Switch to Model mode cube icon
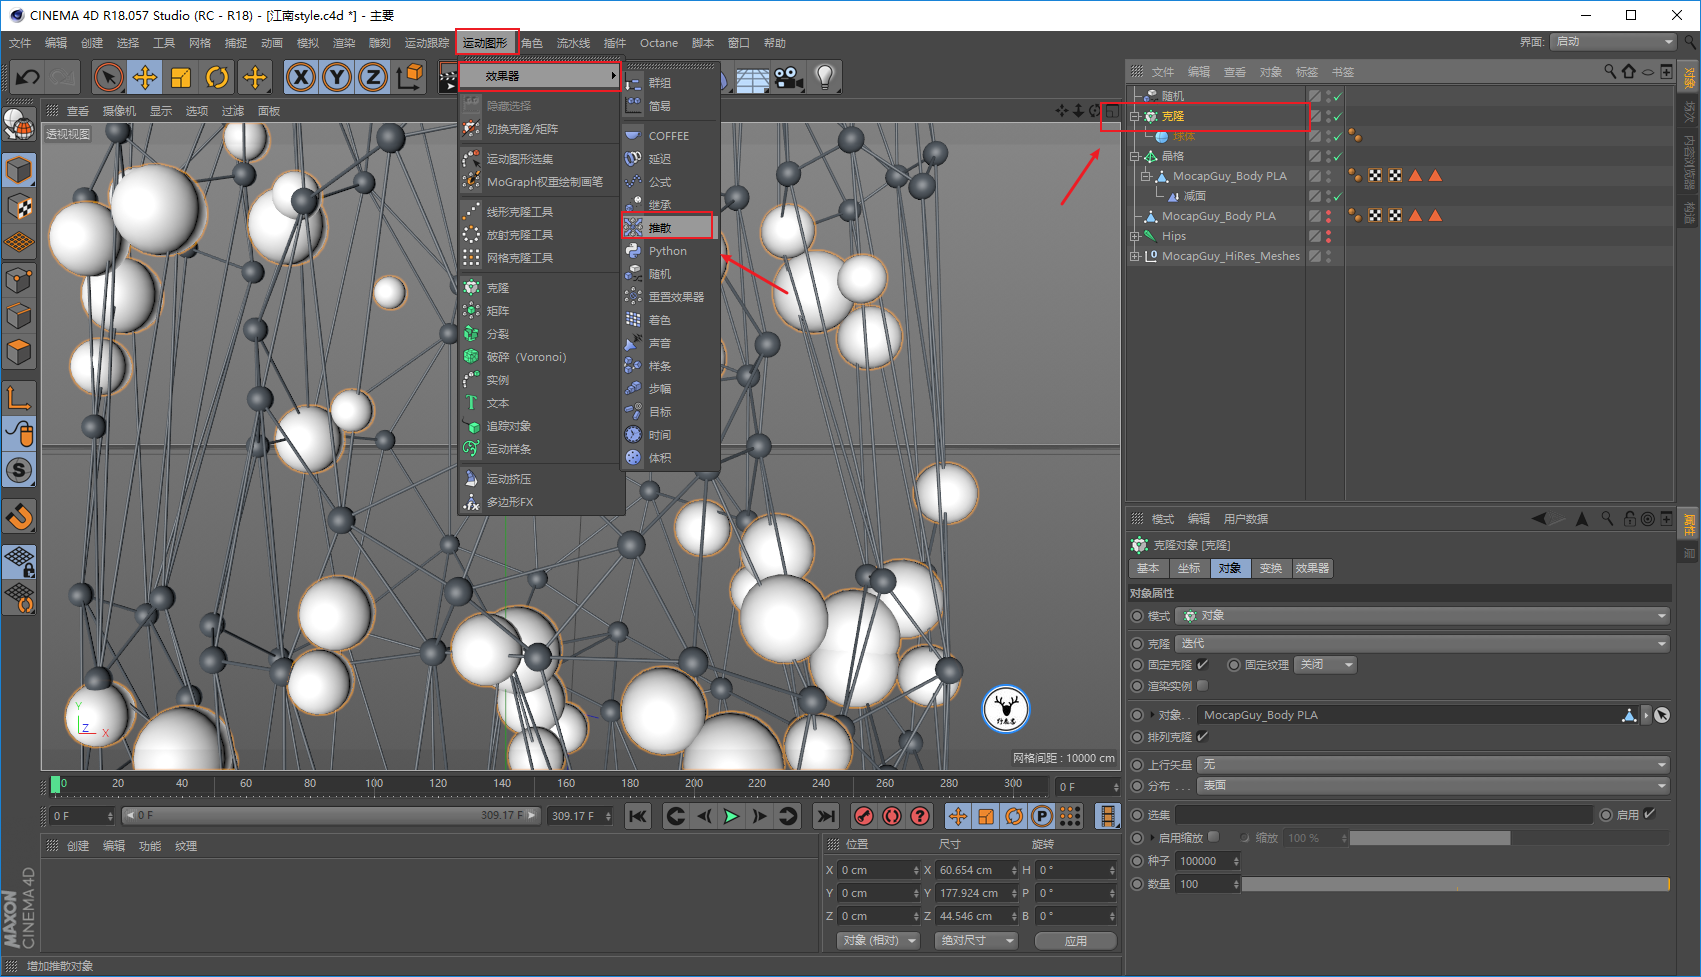 (19, 170)
